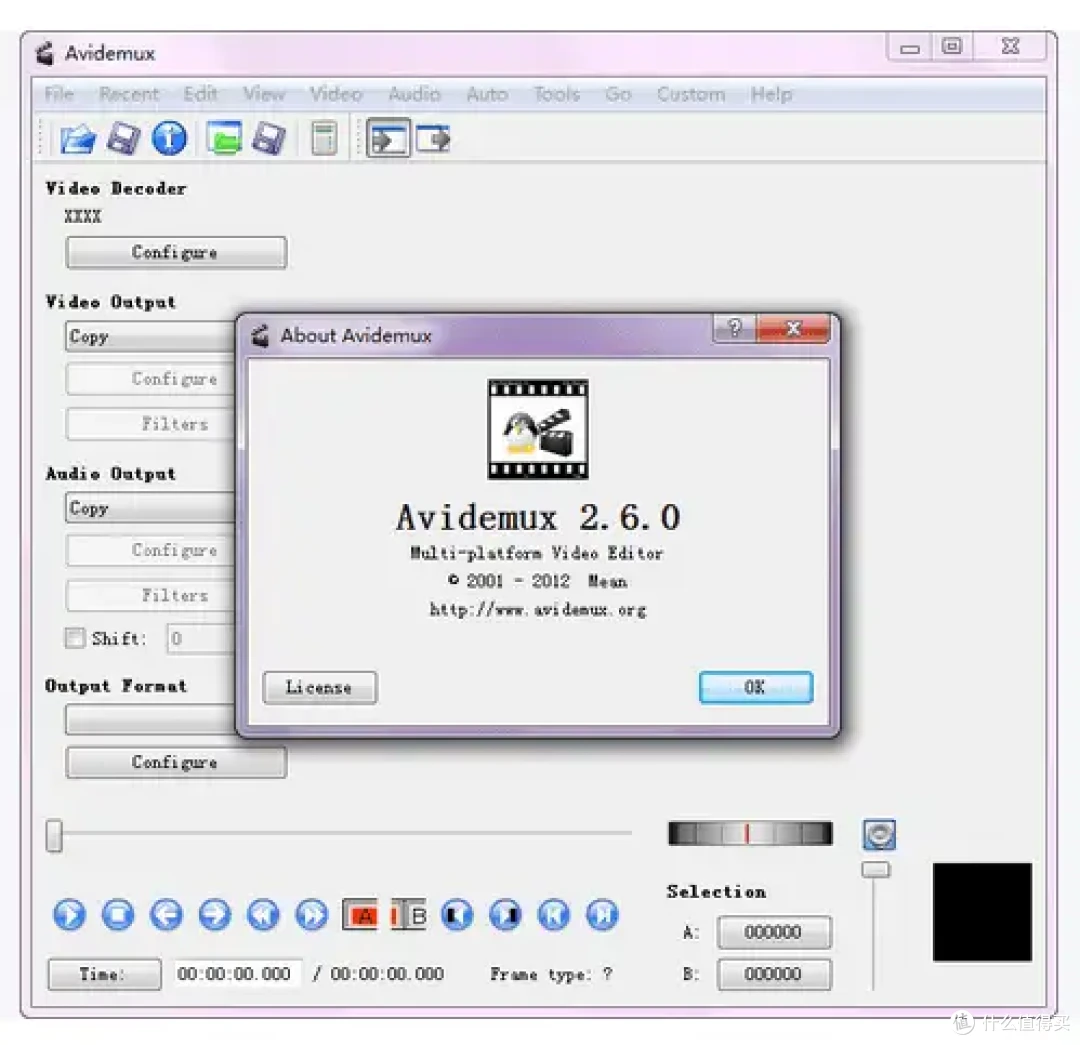The width and height of the screenshot is (1080, 1045).
Task: Click the audio volume speaker icon
Action: (880, 835)
